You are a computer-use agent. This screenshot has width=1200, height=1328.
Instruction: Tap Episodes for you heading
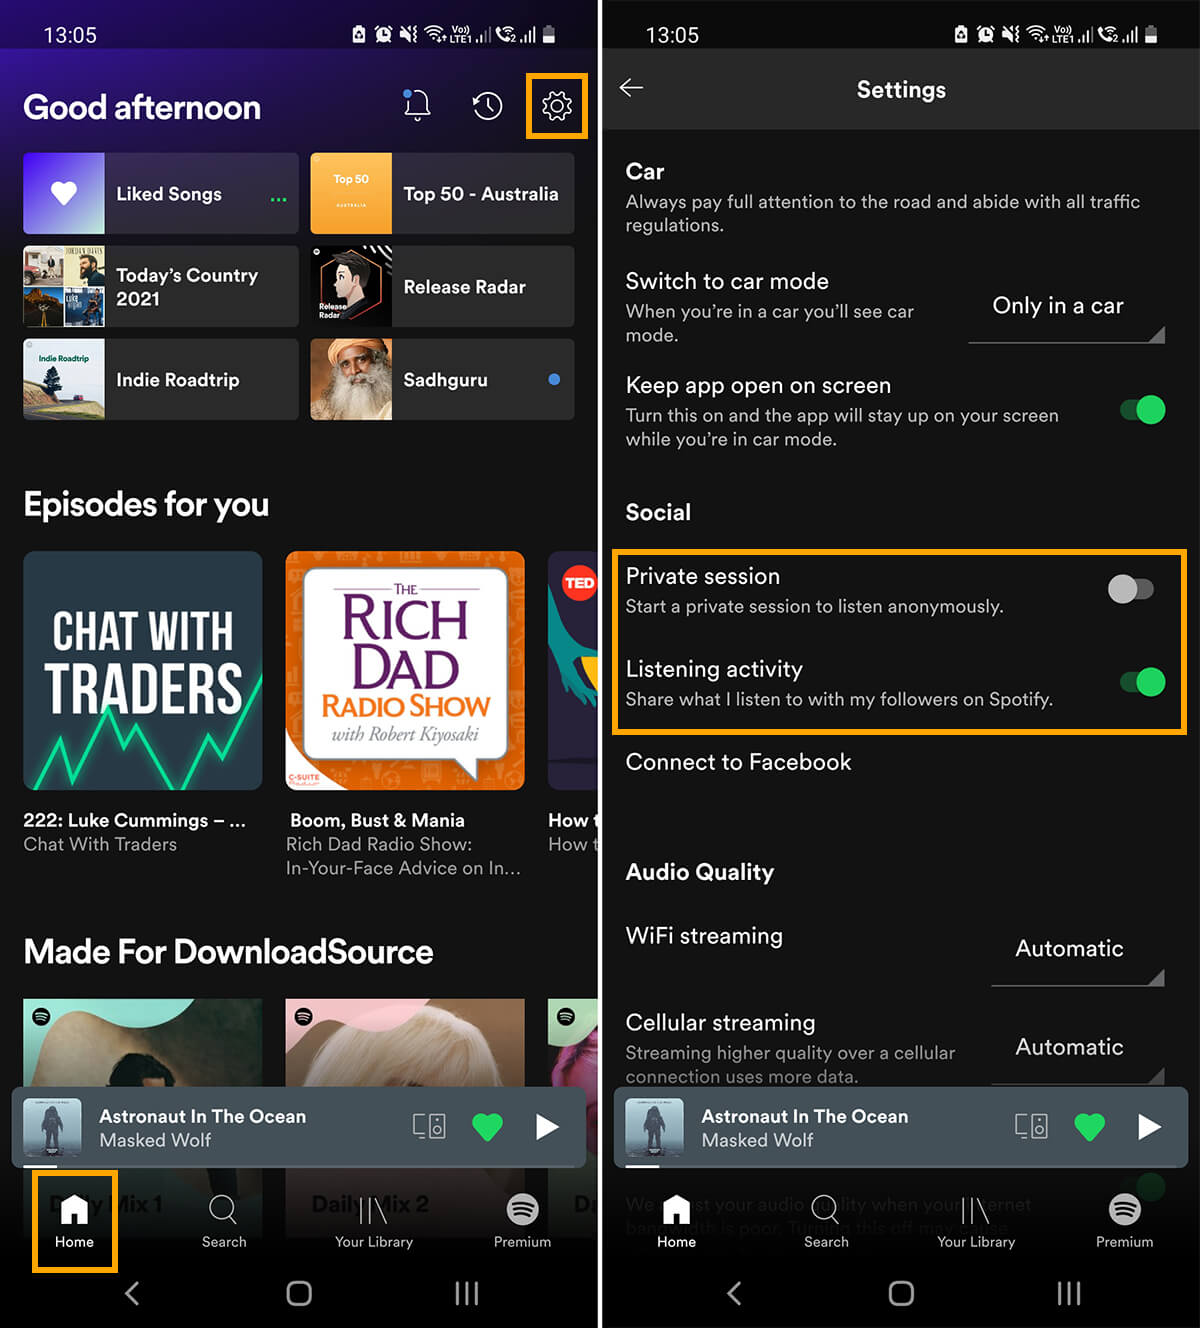coord(146,505)
